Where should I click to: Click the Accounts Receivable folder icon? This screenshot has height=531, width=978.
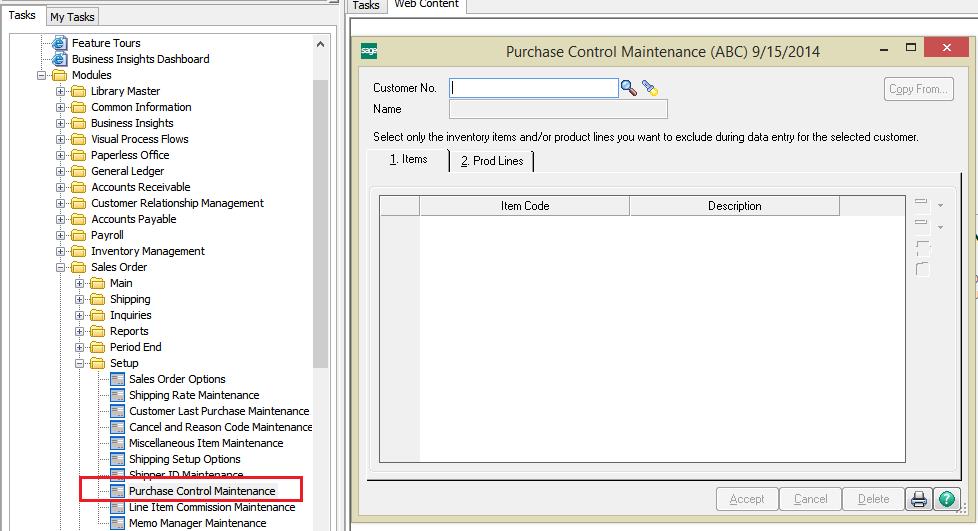[79, 187]
